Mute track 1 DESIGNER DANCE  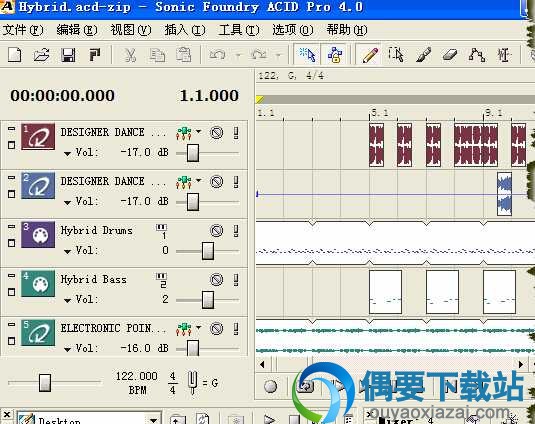pyautogui.click(x=216, y=132)
